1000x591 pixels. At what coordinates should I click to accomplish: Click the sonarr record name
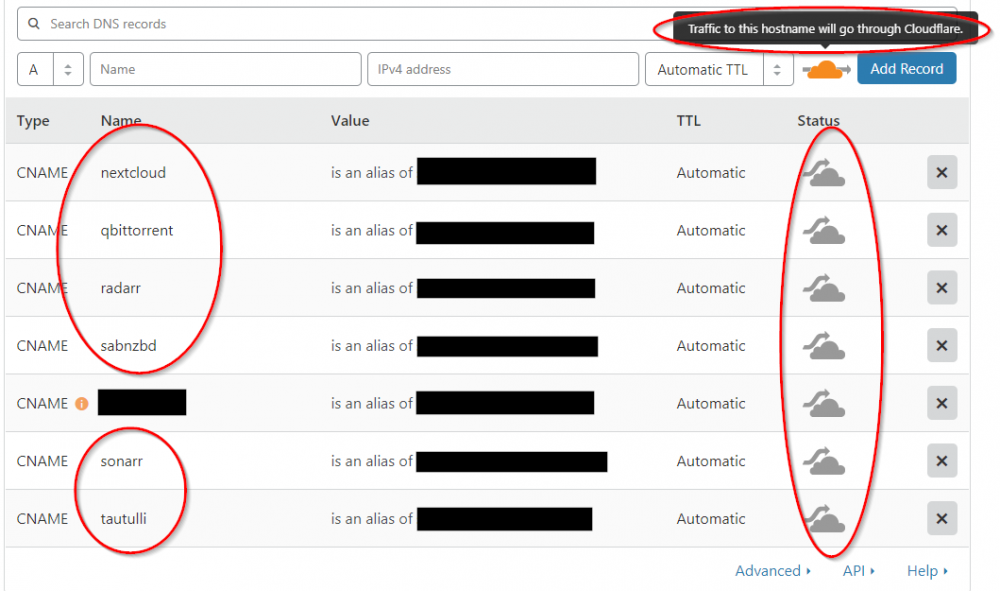[121, 461]
